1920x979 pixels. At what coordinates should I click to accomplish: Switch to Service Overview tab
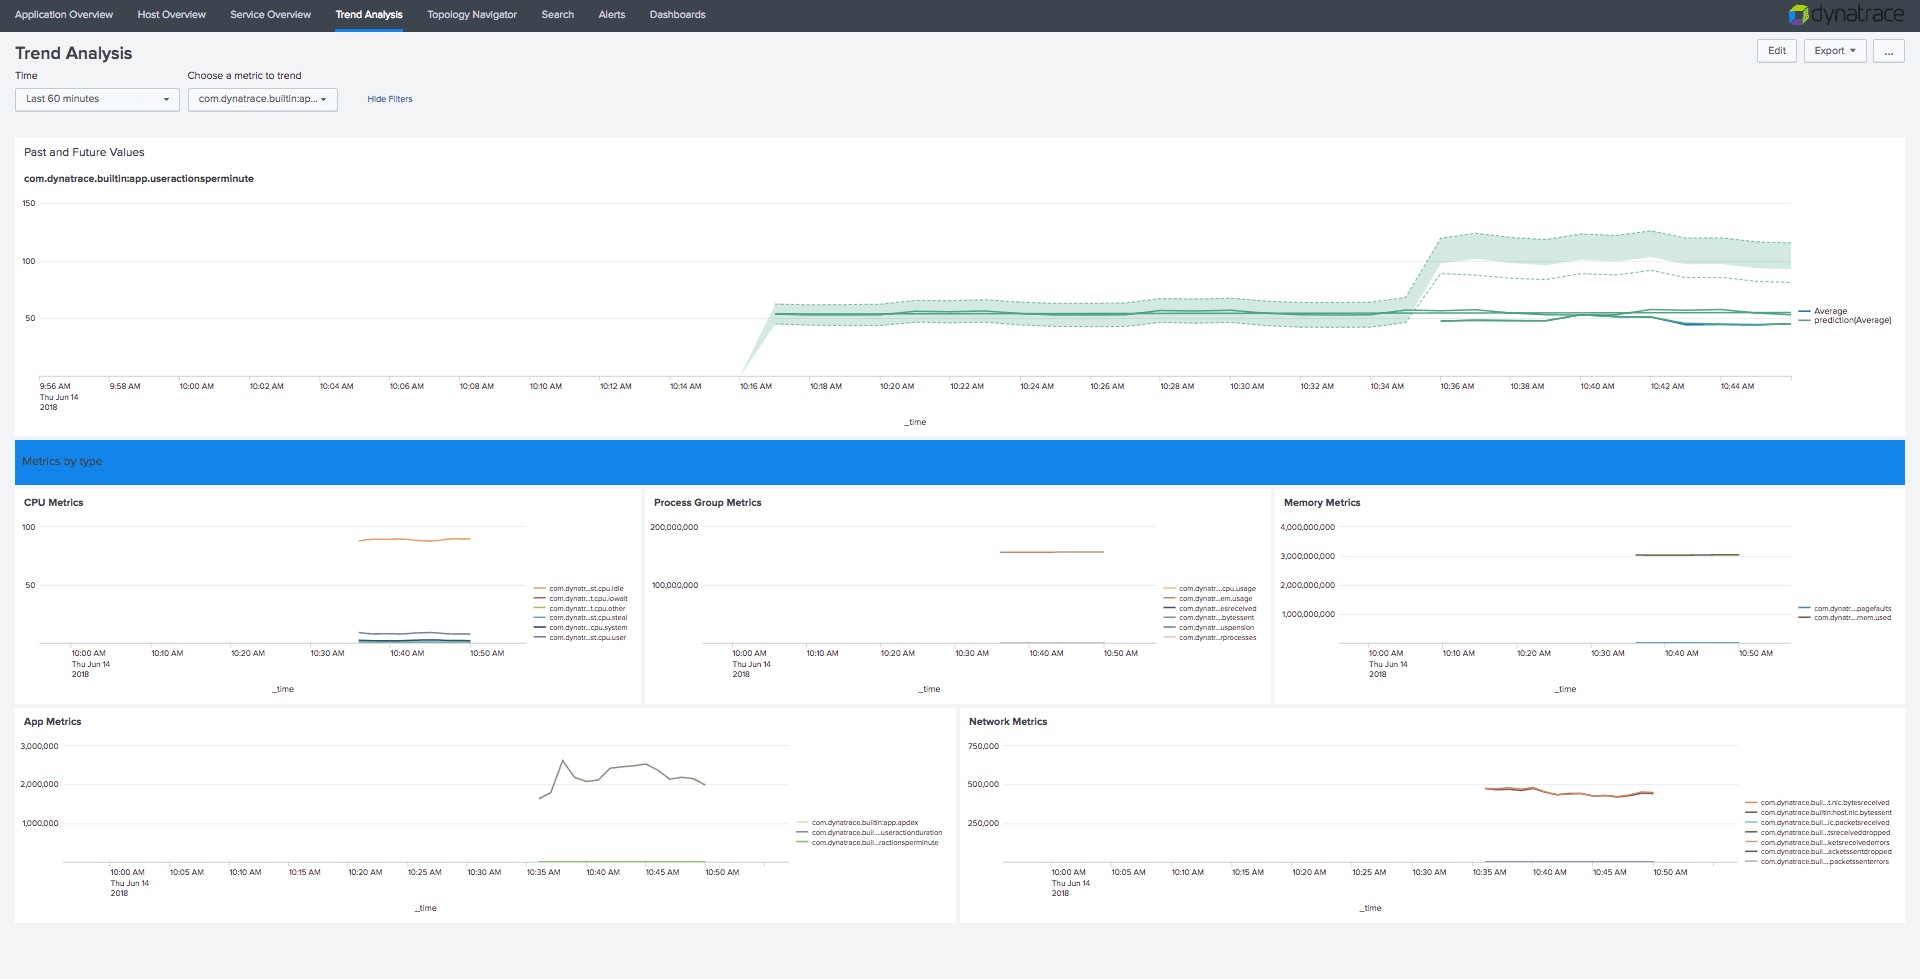[270, 15]
